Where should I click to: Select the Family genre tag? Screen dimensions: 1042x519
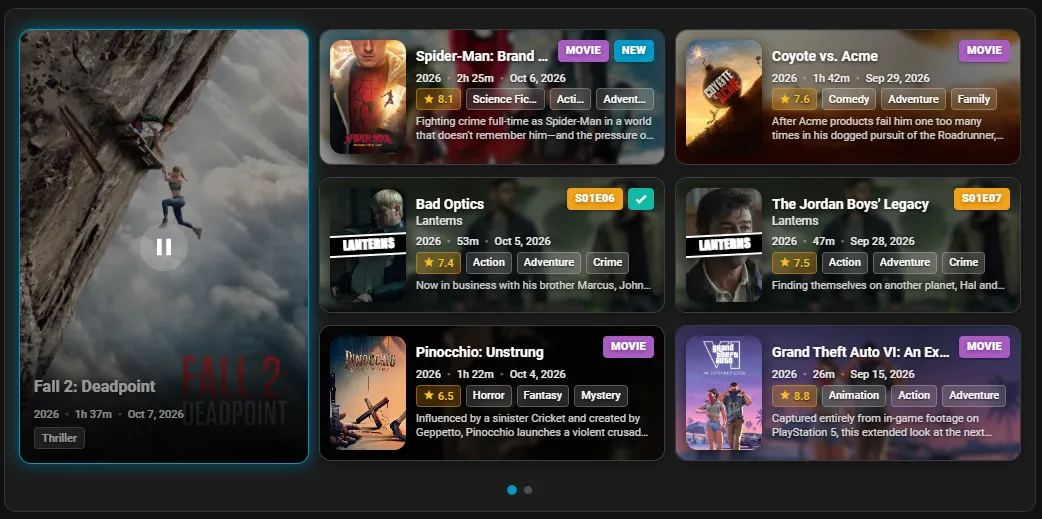pos(974,99)
